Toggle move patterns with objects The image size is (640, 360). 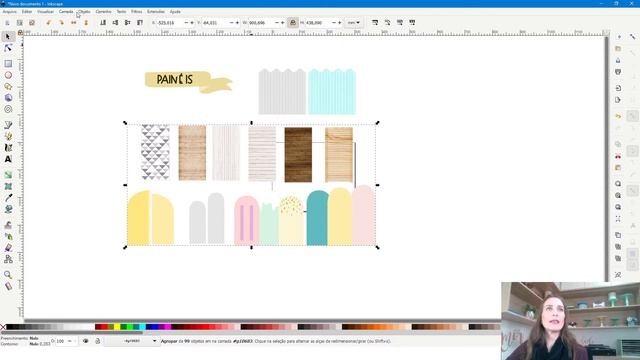[x=412, y=23]
